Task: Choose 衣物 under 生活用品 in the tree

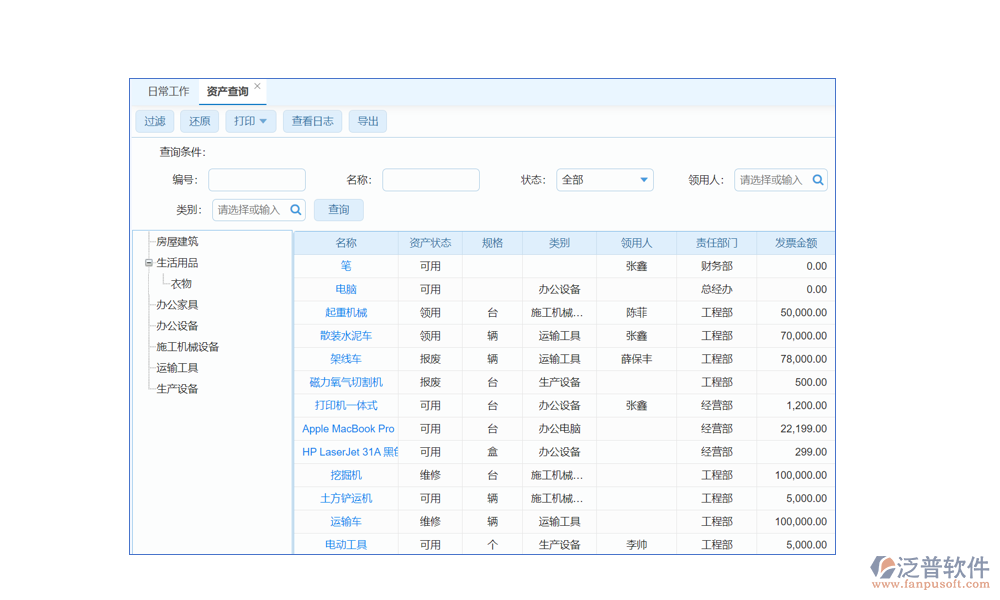Action: coord(181,284)
